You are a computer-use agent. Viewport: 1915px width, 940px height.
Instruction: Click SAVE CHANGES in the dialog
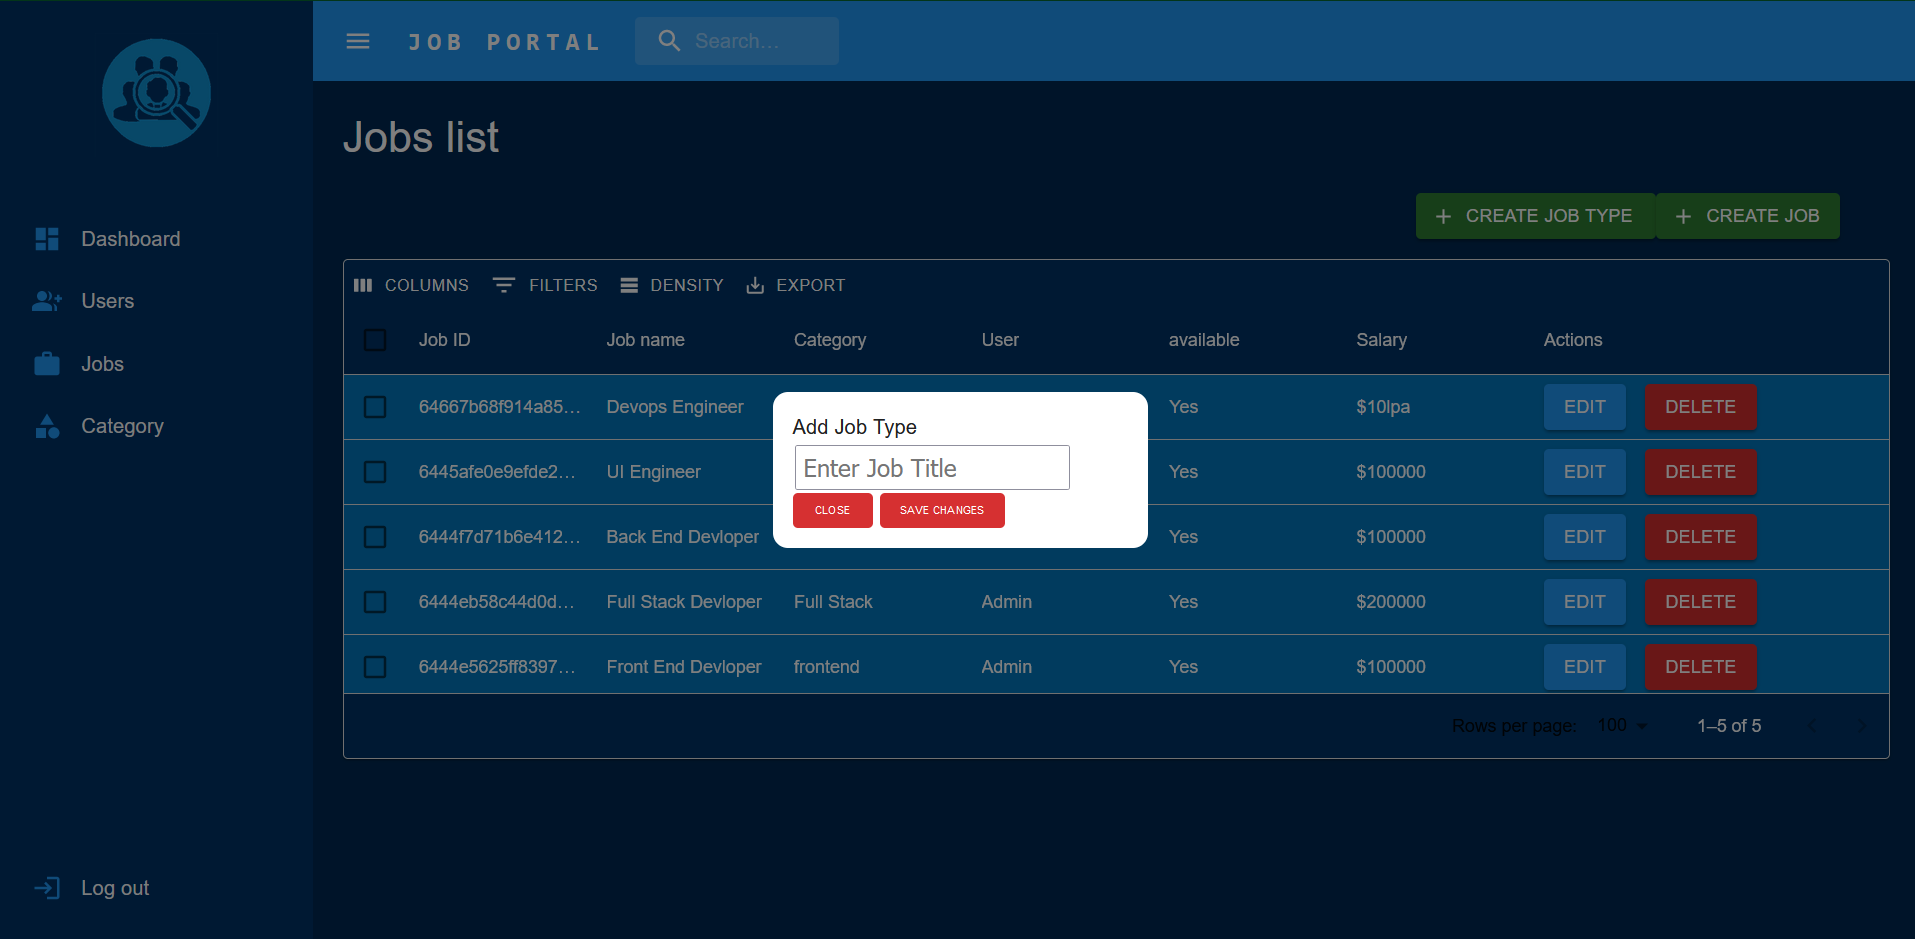[941, 510]
